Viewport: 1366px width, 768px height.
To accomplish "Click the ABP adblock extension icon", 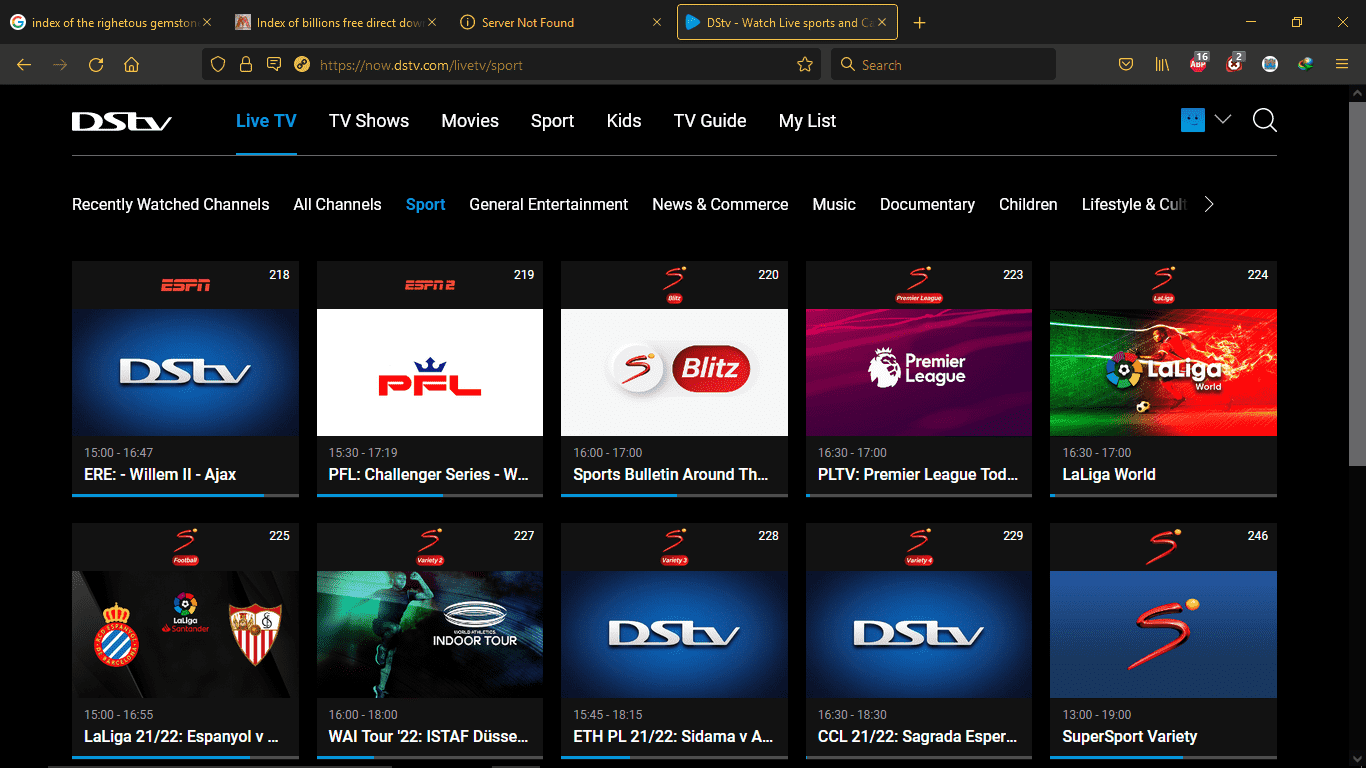I will (x=1198, y=64).
